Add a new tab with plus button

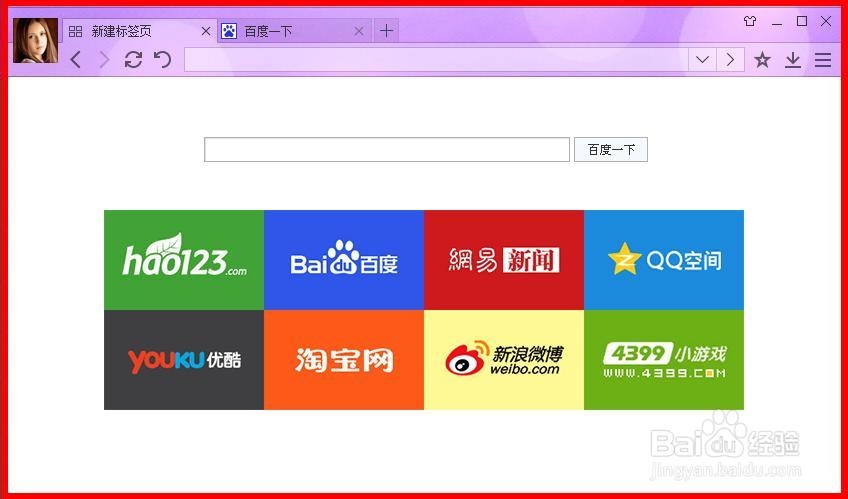386,31
